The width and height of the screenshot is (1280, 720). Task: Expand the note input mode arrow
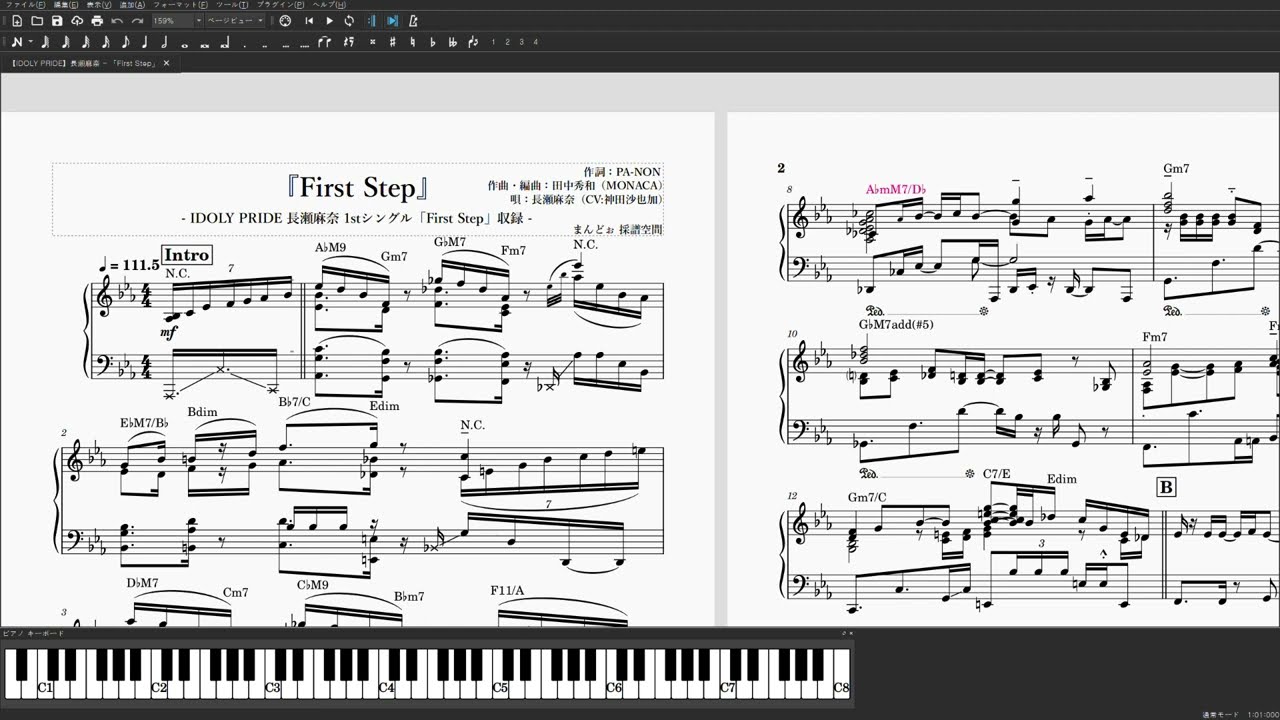point(31,42)
